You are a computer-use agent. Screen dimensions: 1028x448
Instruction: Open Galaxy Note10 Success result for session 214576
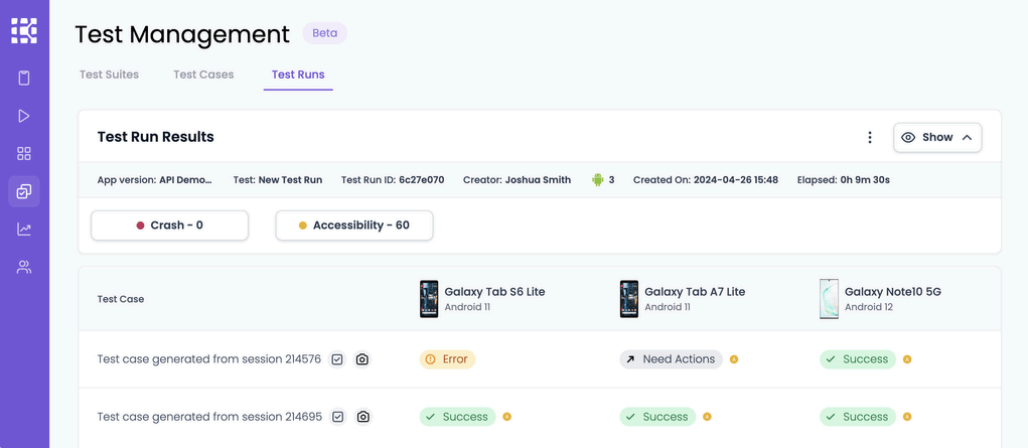tap(858, 359)
